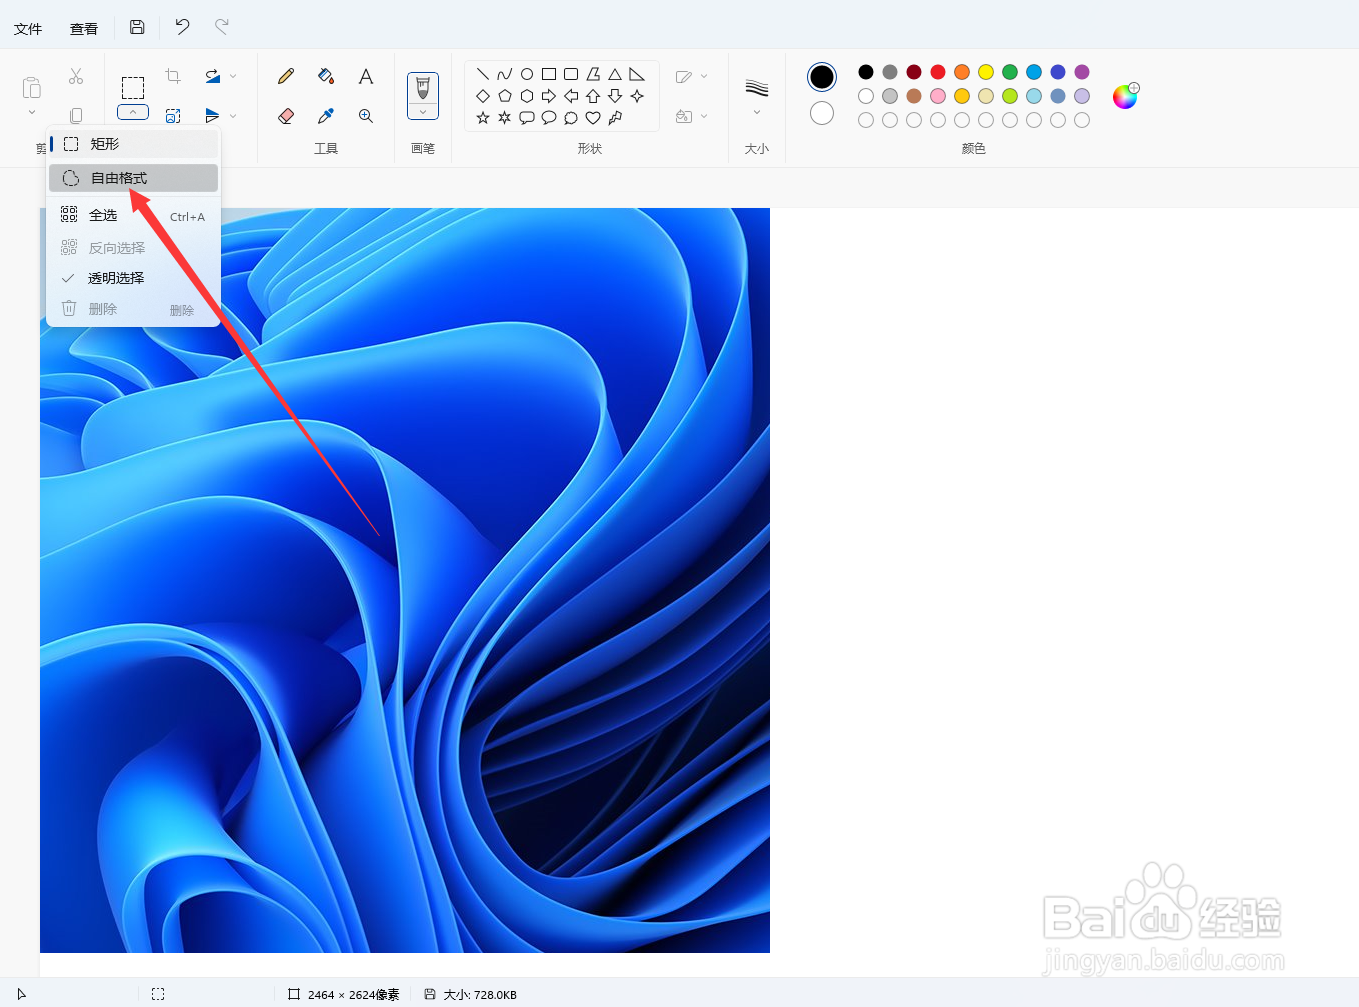Click the Save icon in title bar
The image size is (1359, 1007).
pyautogui.click(x=137, y=27)
